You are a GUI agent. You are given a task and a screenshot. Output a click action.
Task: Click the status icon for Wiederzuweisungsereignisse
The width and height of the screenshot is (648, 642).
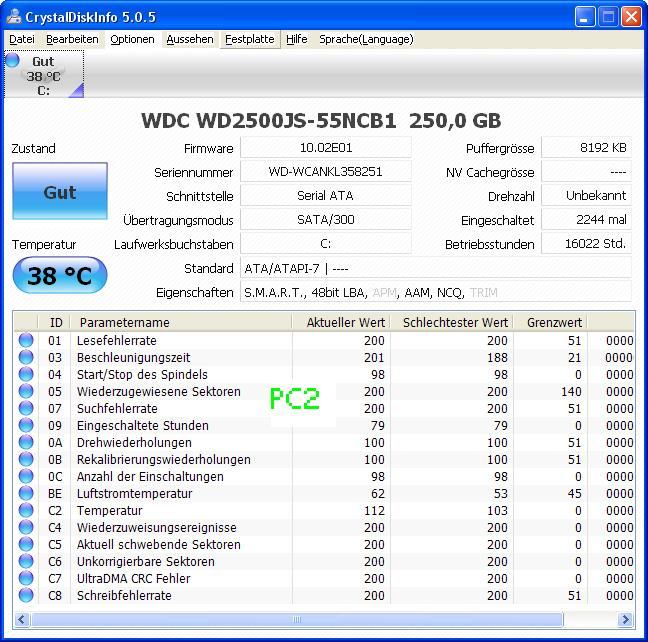26,527
